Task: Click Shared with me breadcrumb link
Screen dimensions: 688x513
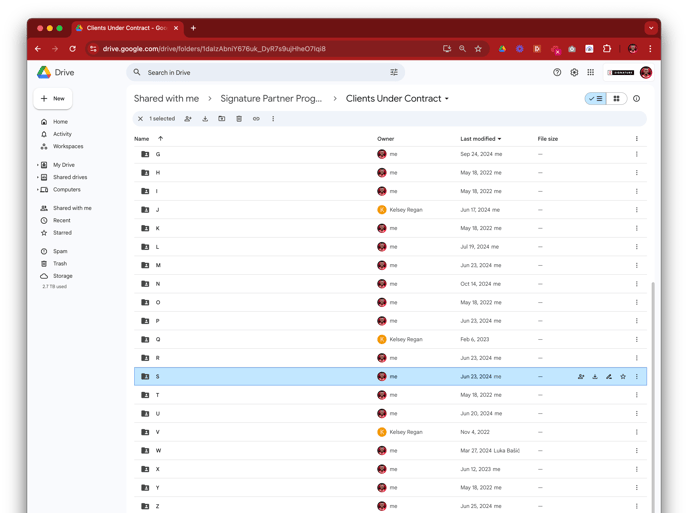Action: pyautogui.click(x=166, y=99)
